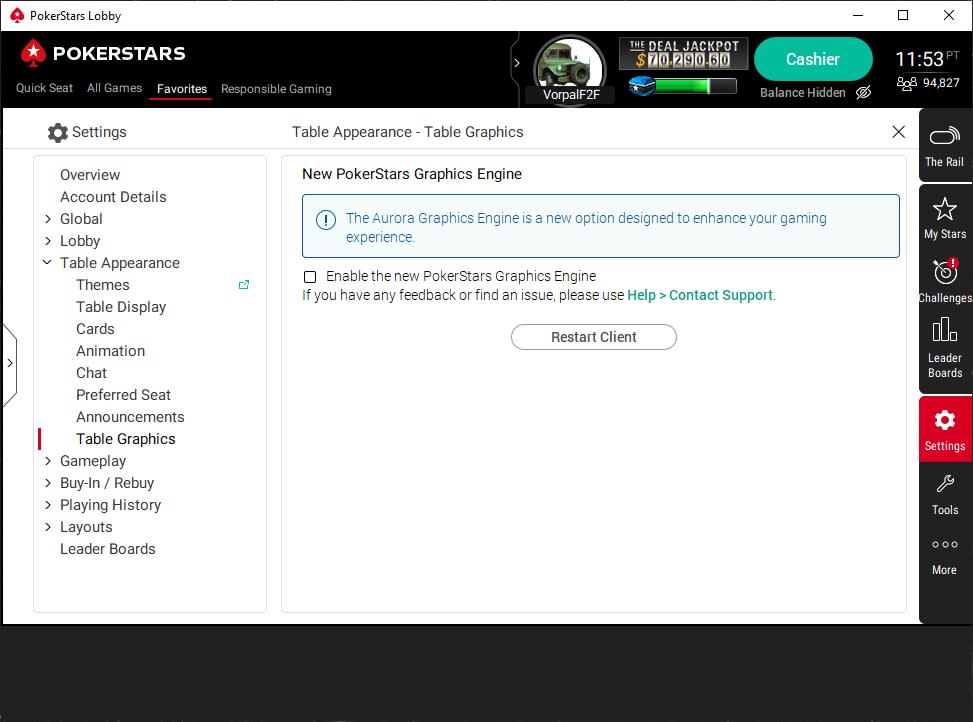973x722 pixels.
Task: Open Help > Contact Support link
Action: tap(700, 295)
